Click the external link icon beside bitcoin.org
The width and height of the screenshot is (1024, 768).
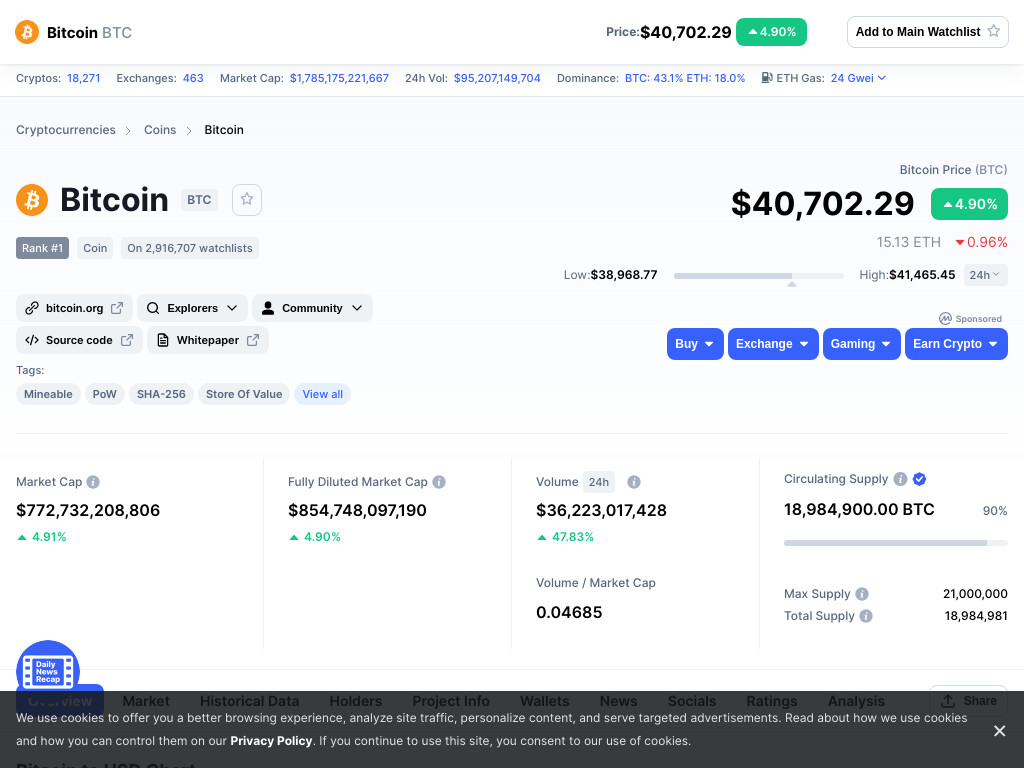(x=117, y=308)
